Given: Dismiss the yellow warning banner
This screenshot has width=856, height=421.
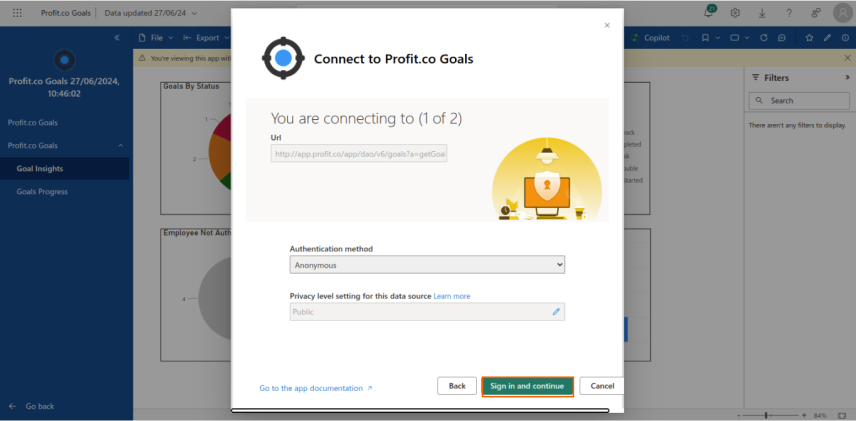Looking at the screenshot, I should [847, 57].
